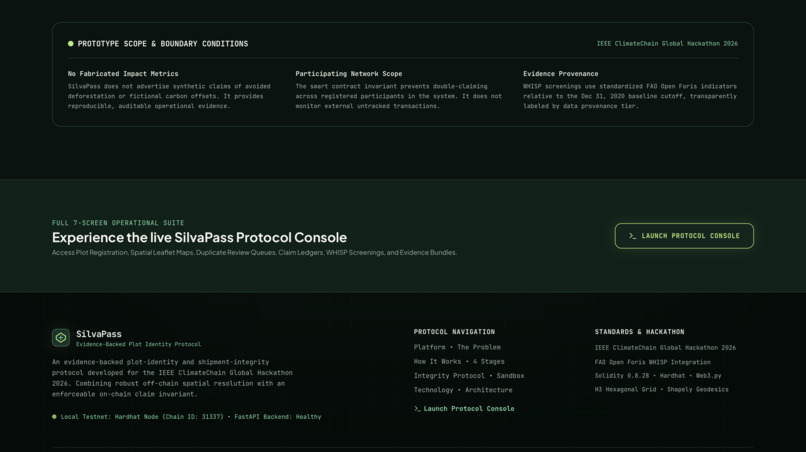Open Platform • The Problem footer link

click(457, 347)
